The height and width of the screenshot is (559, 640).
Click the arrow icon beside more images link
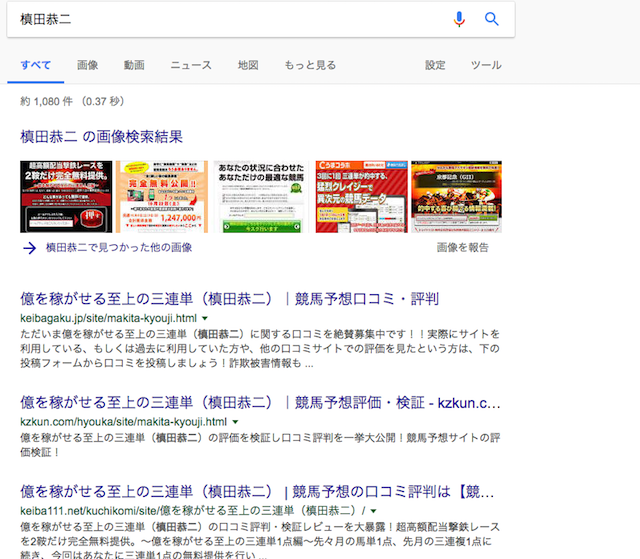pos(29,248)
